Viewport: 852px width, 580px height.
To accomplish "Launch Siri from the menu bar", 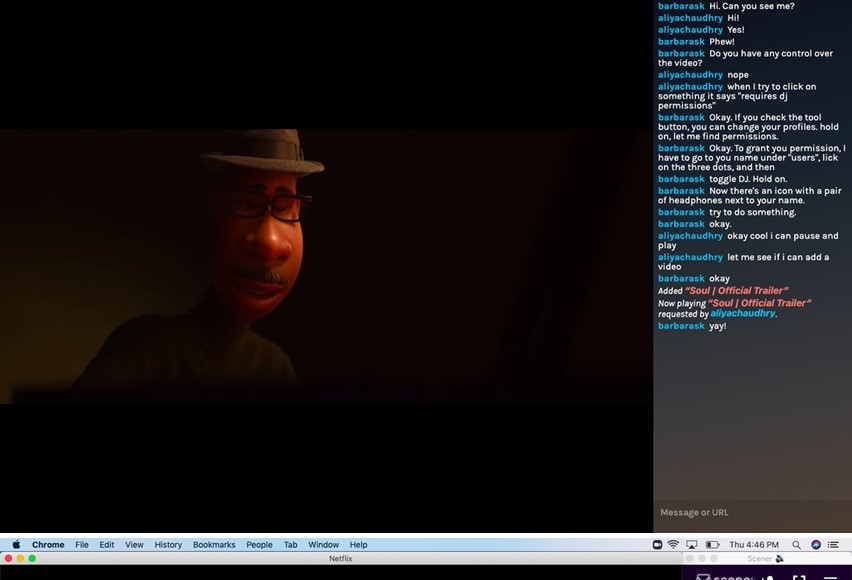I will [x=816, y=544].
